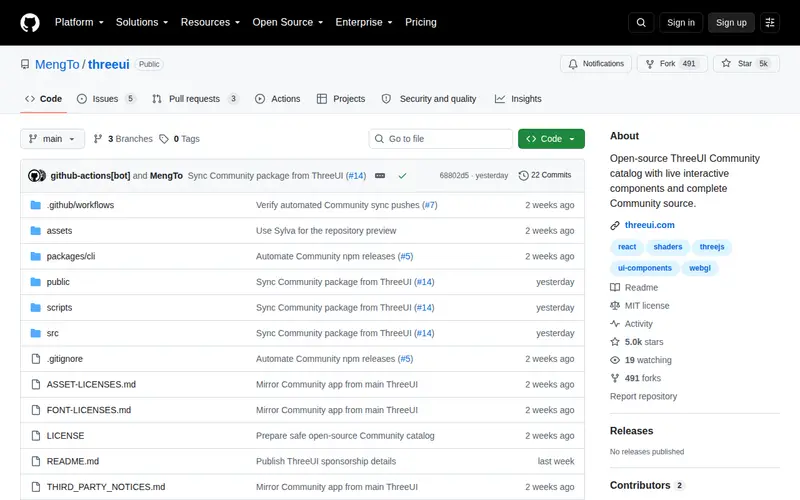Open the appearance settings icon beside Sign up
800x500 pixels.
point(770,22)
